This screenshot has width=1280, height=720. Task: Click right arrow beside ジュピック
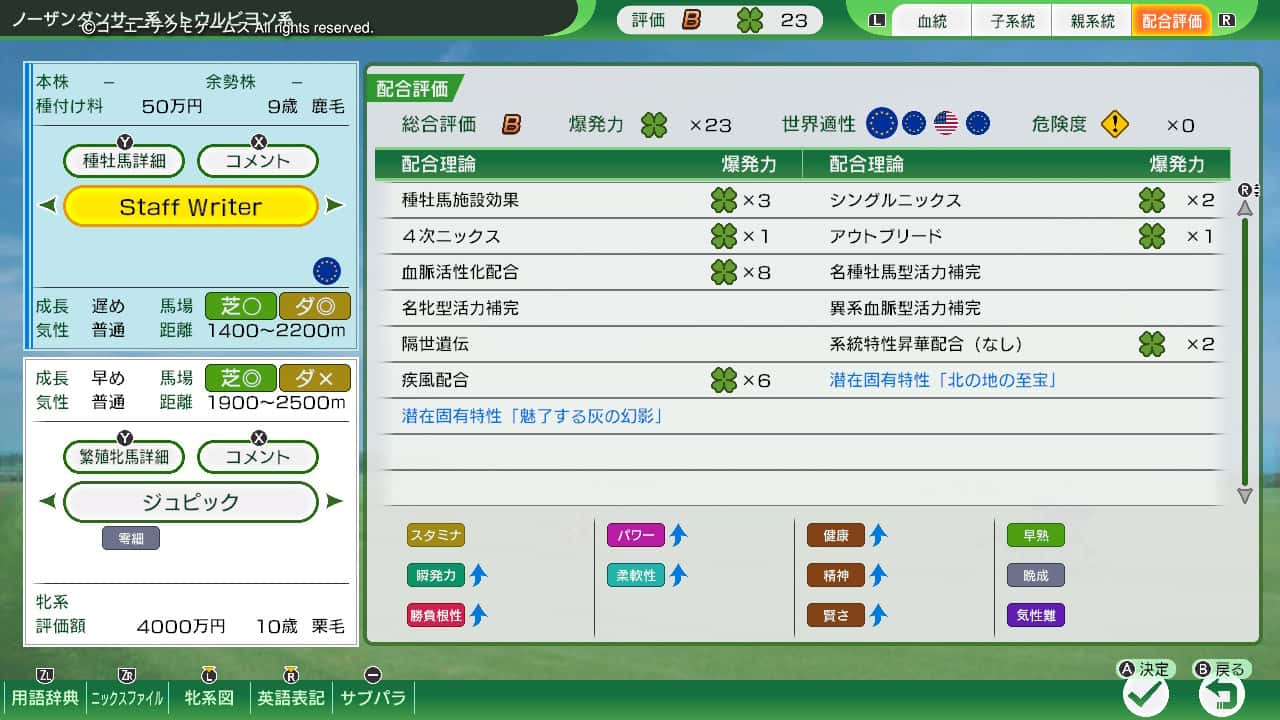(x=334, y=501)
